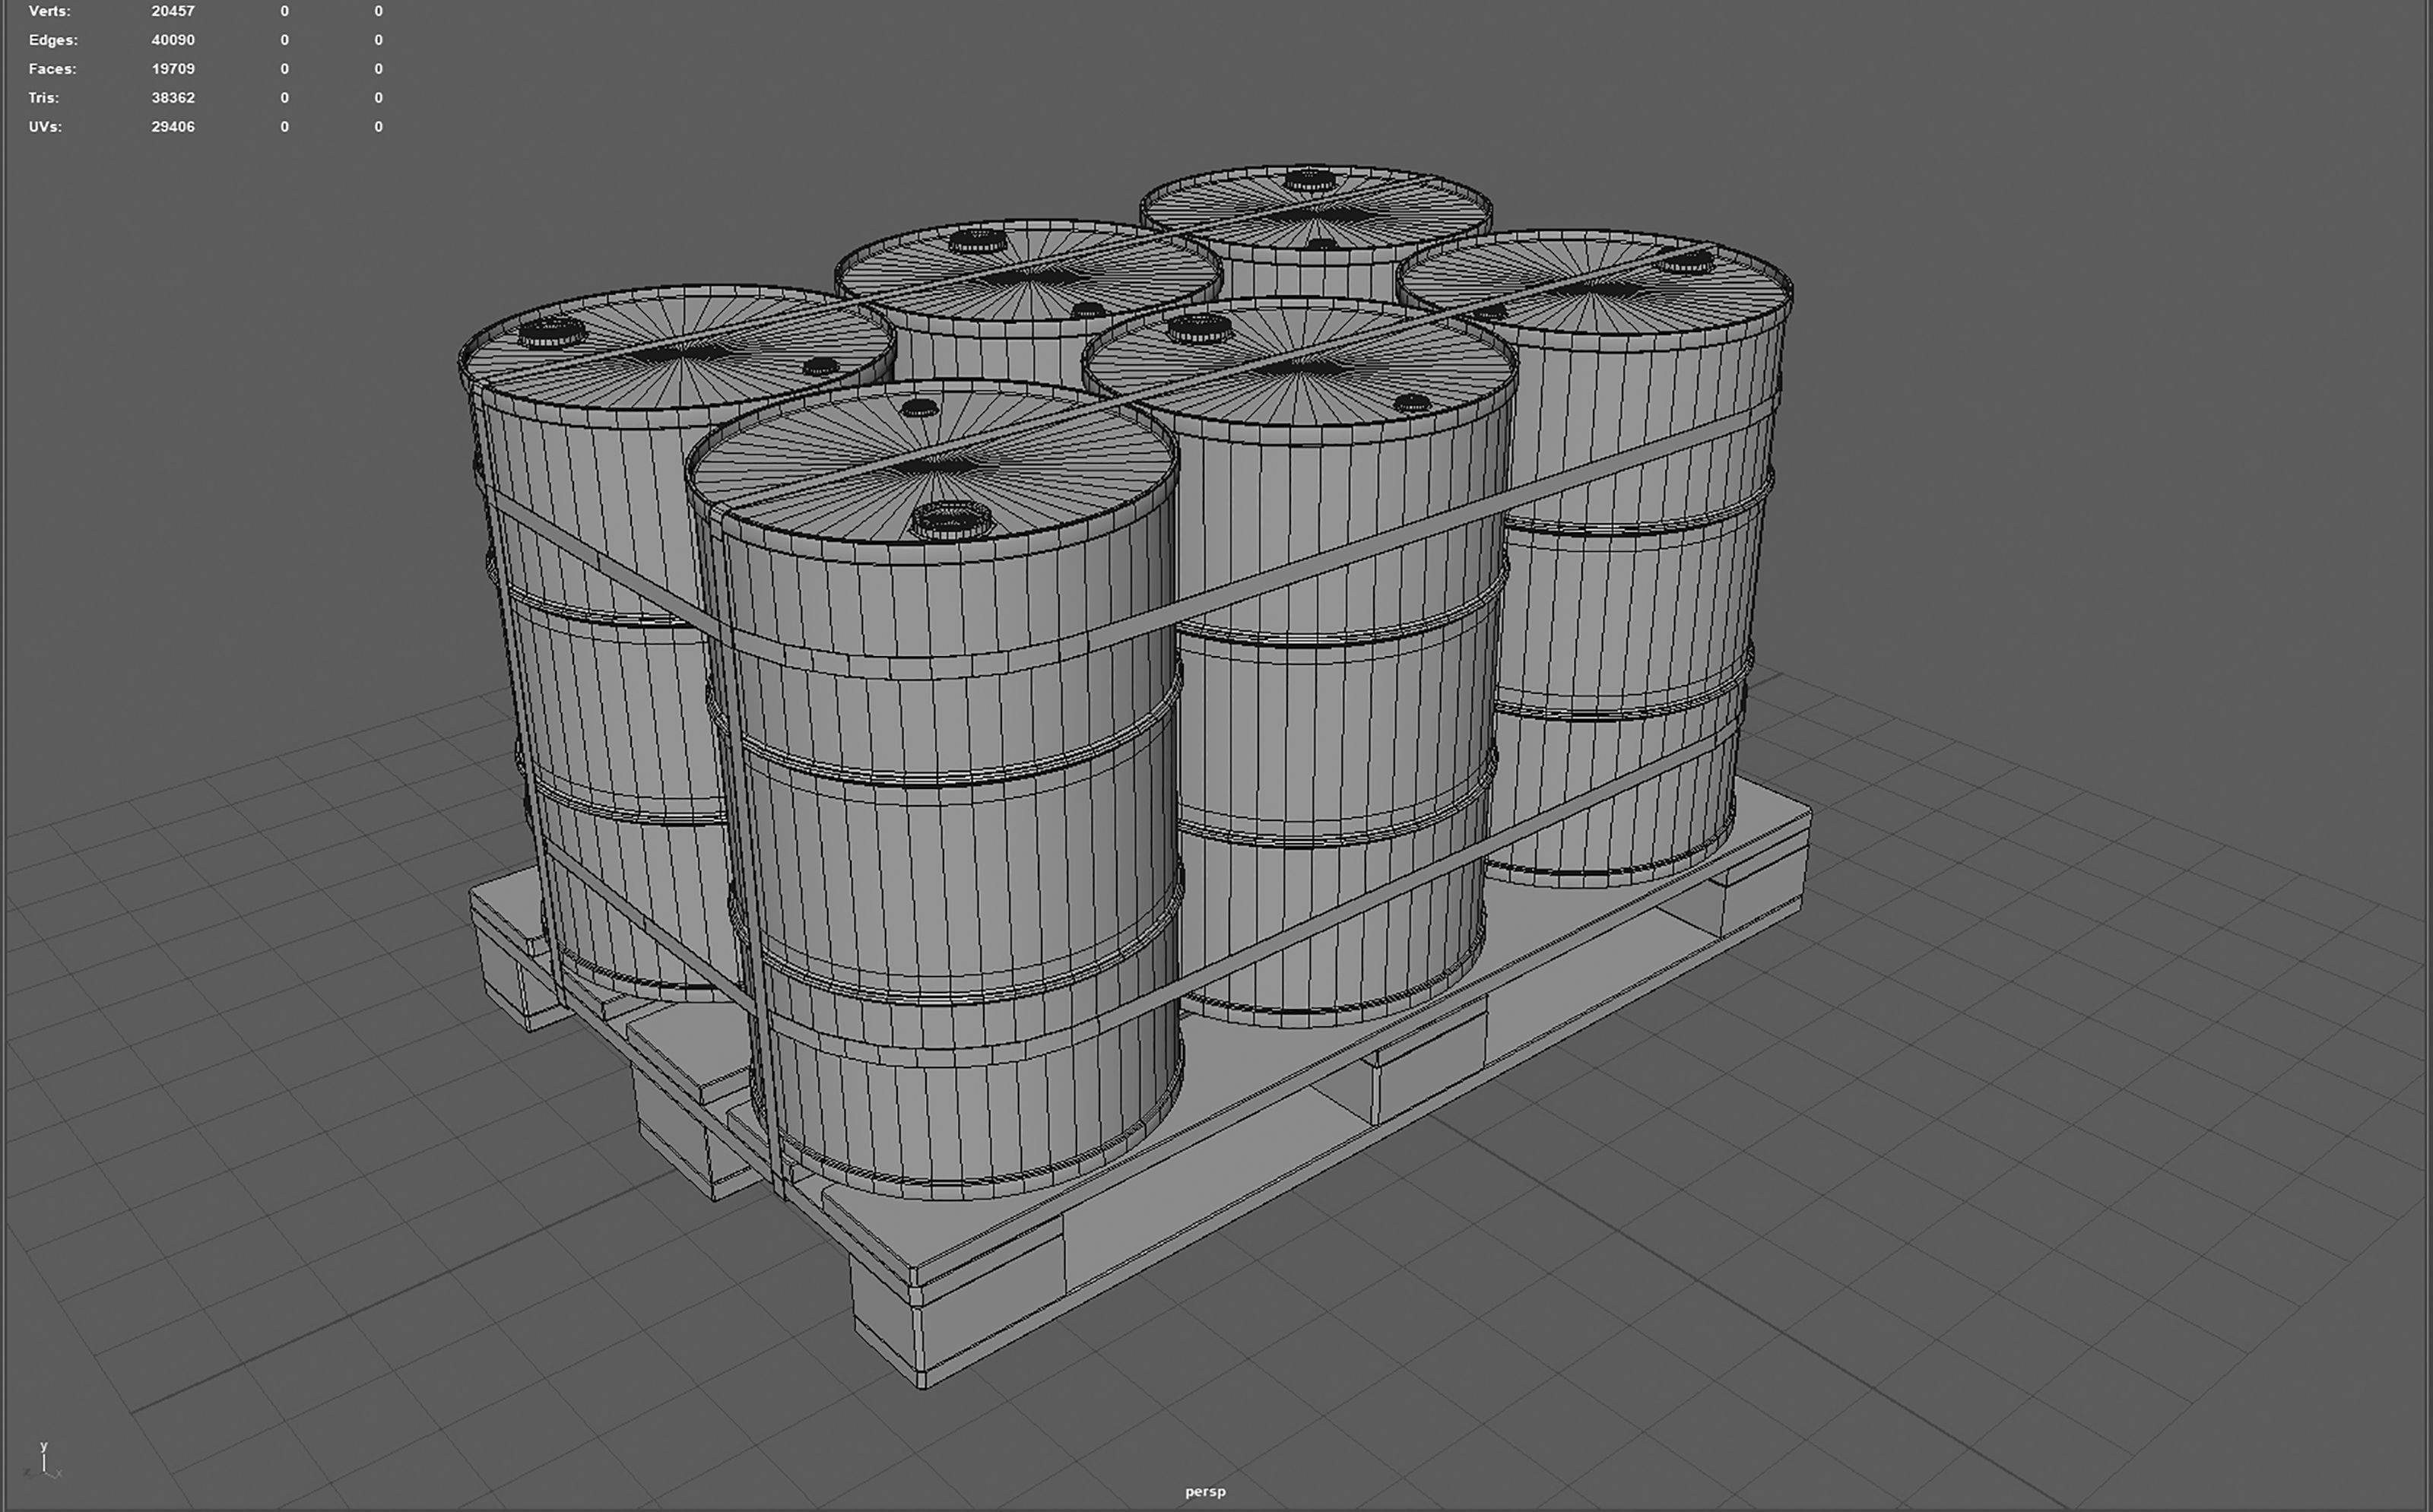
Task: Click the Edges count value 40090
Action: tap(173, 40)
